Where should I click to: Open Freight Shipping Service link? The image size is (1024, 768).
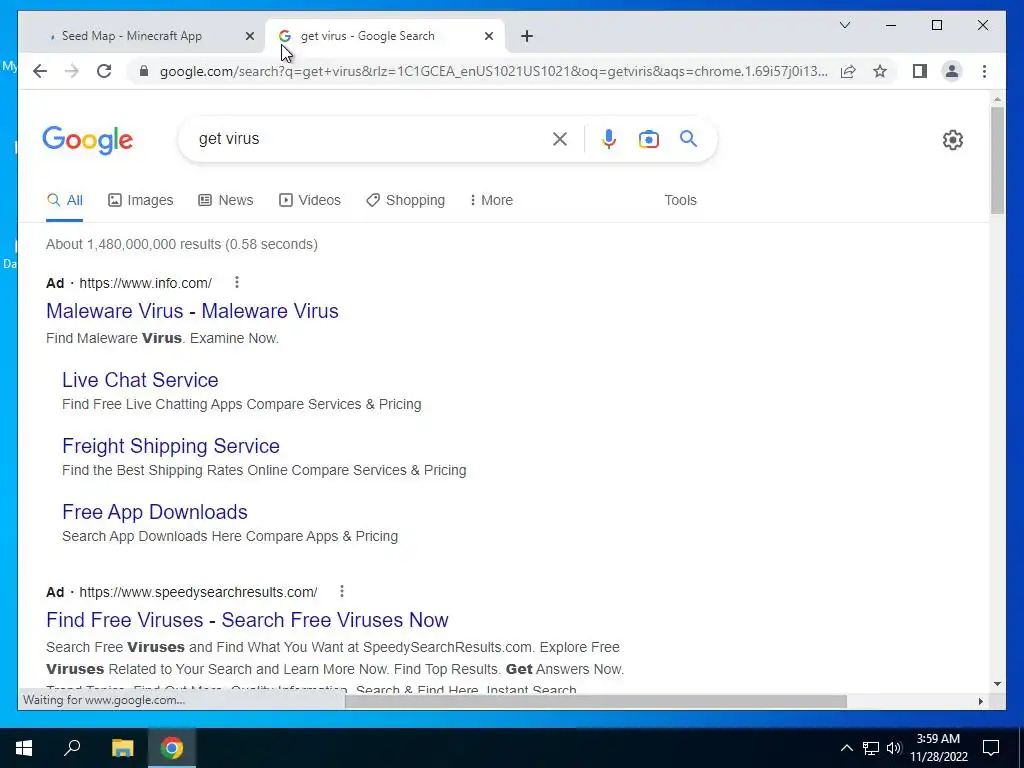coord(170,446)
